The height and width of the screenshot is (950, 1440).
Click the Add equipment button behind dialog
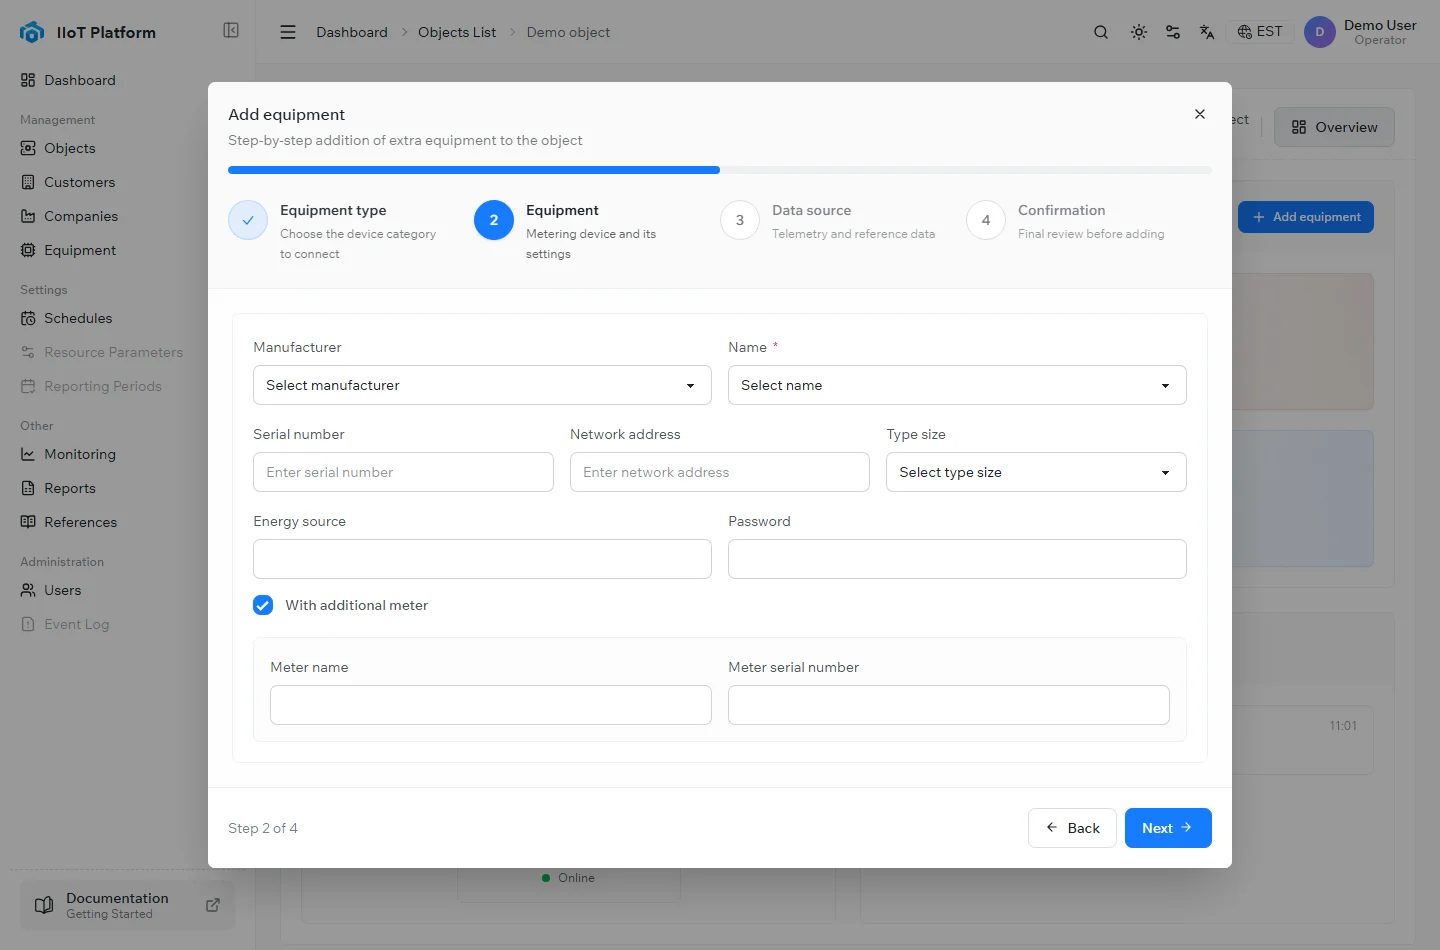click(x=1306, y=217)
